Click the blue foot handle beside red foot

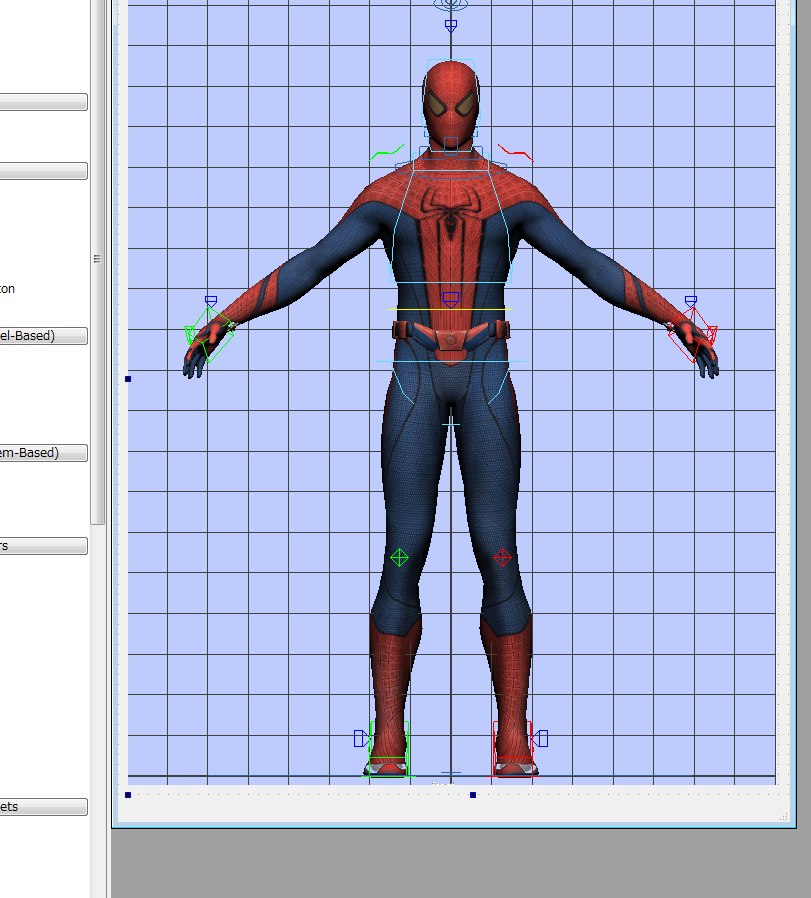coord(541,739)
